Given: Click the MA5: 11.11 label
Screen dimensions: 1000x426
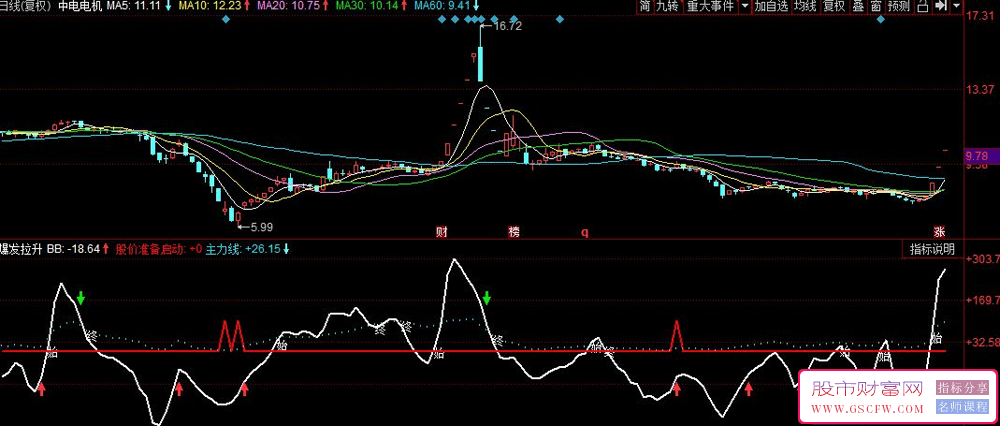Looking at the screenshot, I should (136, 6).
